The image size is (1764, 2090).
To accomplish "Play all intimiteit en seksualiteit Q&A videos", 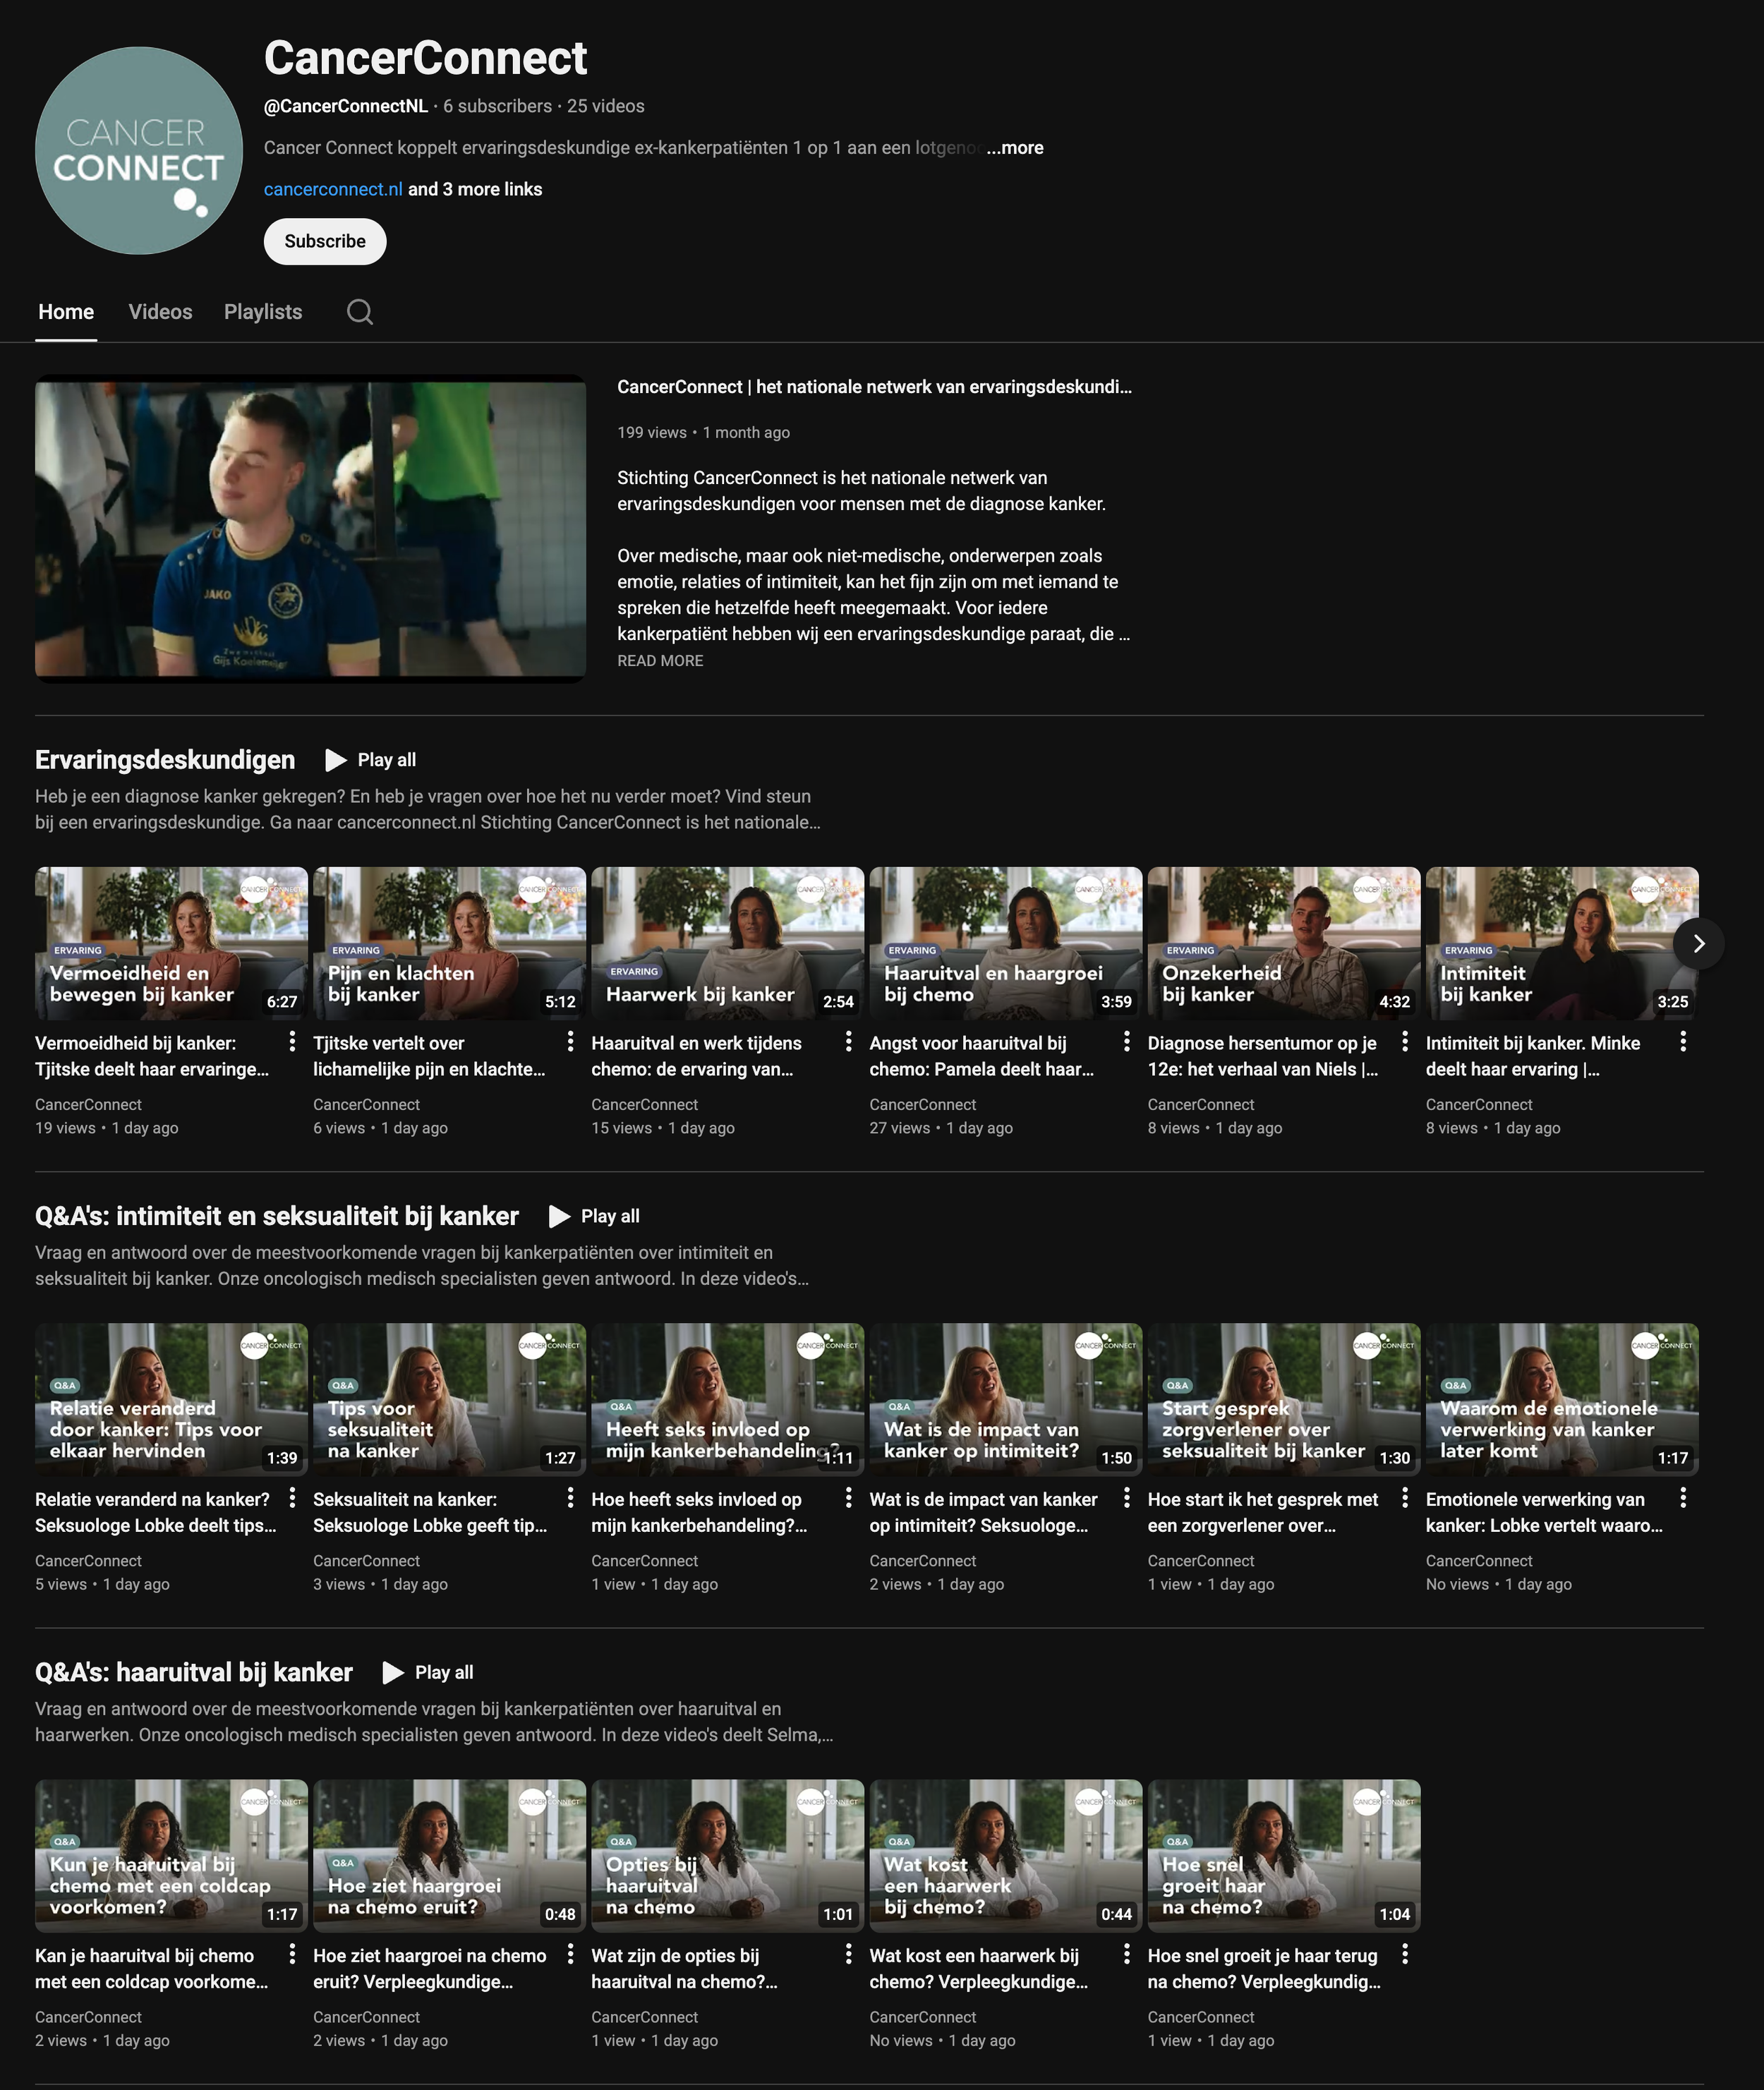I will (x=594, y=1216).
